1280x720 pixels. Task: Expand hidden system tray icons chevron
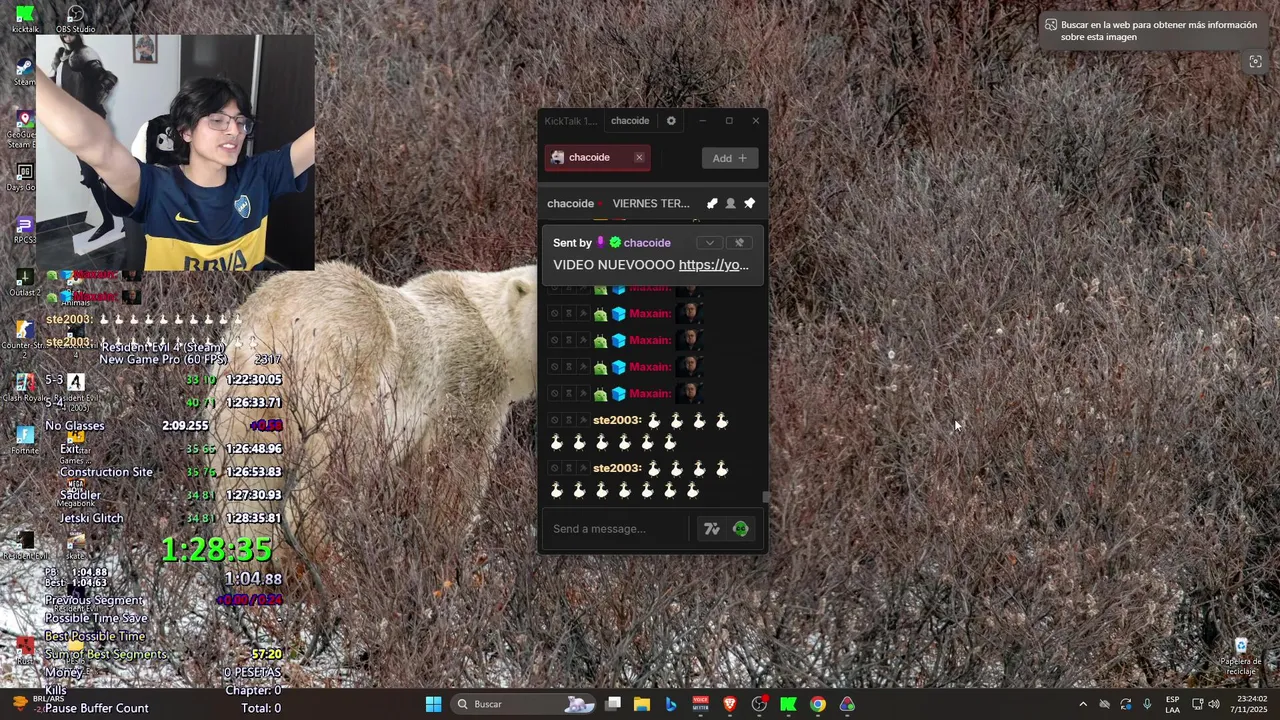(x=1082, y=704)
